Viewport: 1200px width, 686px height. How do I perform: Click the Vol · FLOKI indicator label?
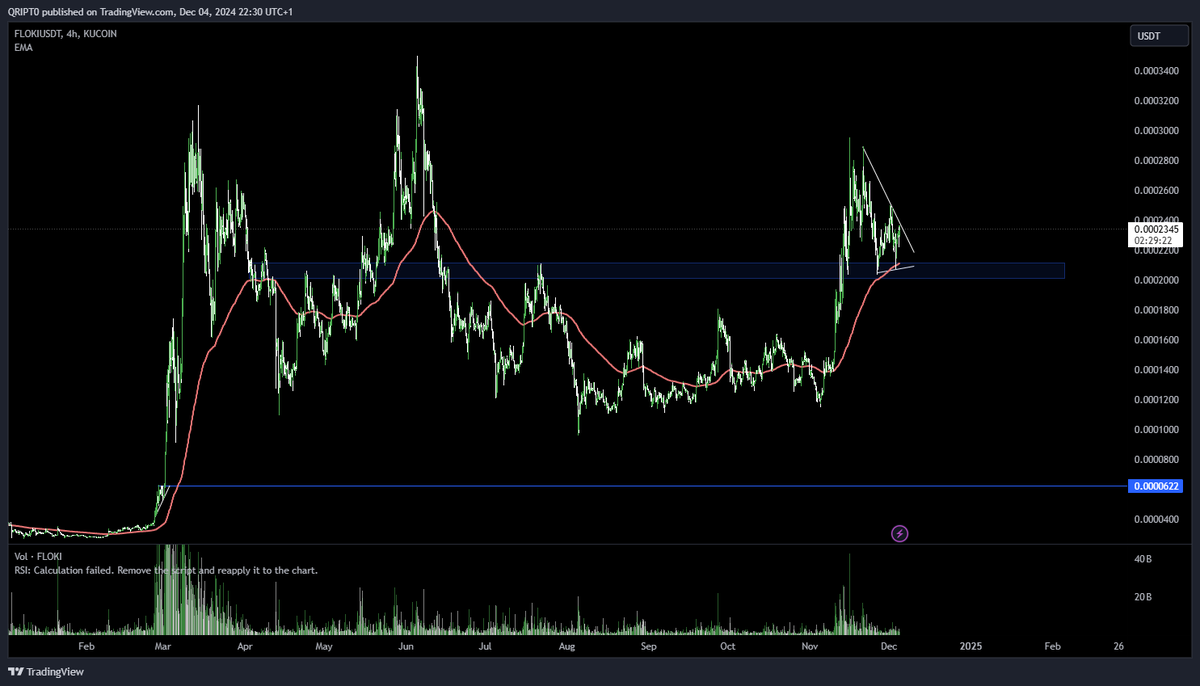(x=36, y=556)
